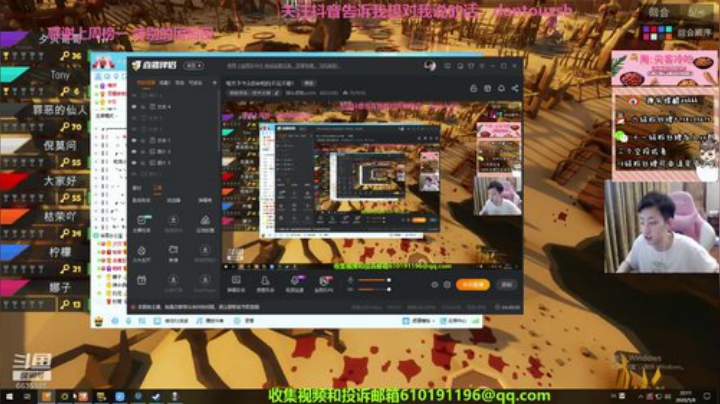This screenshot has height=404, width=720.
Task: Open Task View on the Windows taskbar
Action: click(x=27, y=396)
